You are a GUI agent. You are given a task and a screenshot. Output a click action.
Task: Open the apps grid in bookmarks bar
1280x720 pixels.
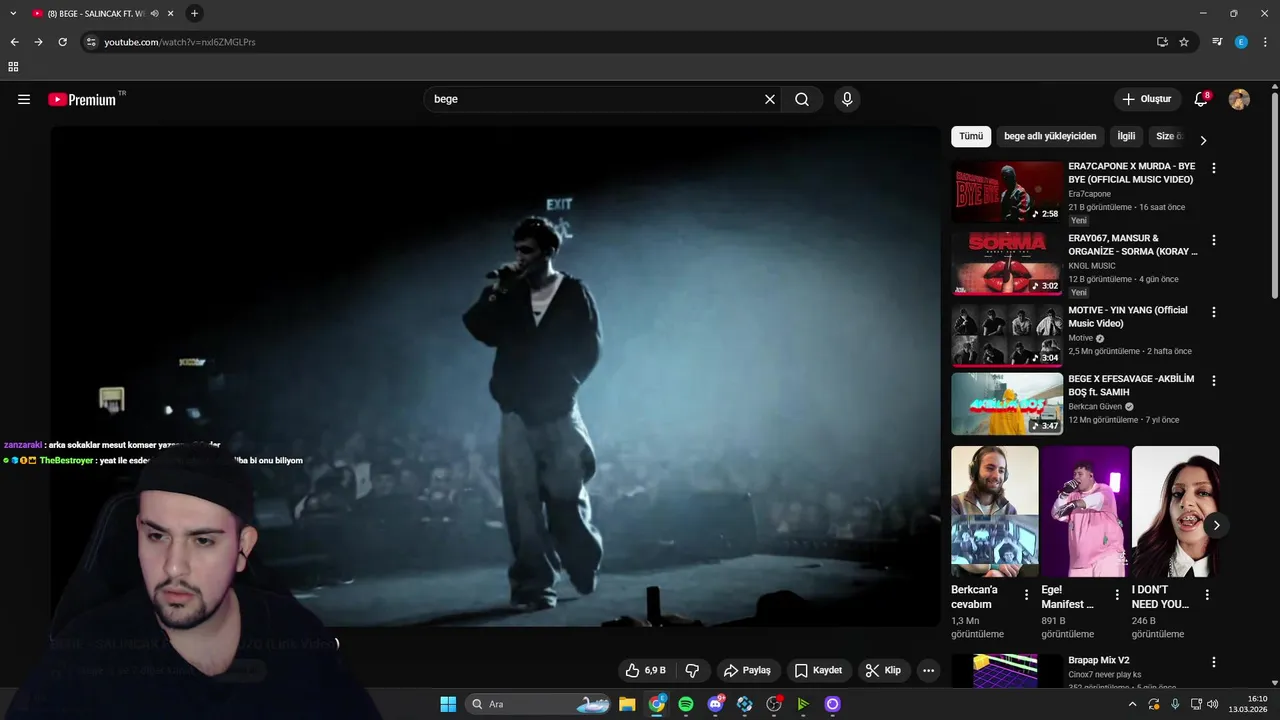[13, 67]
